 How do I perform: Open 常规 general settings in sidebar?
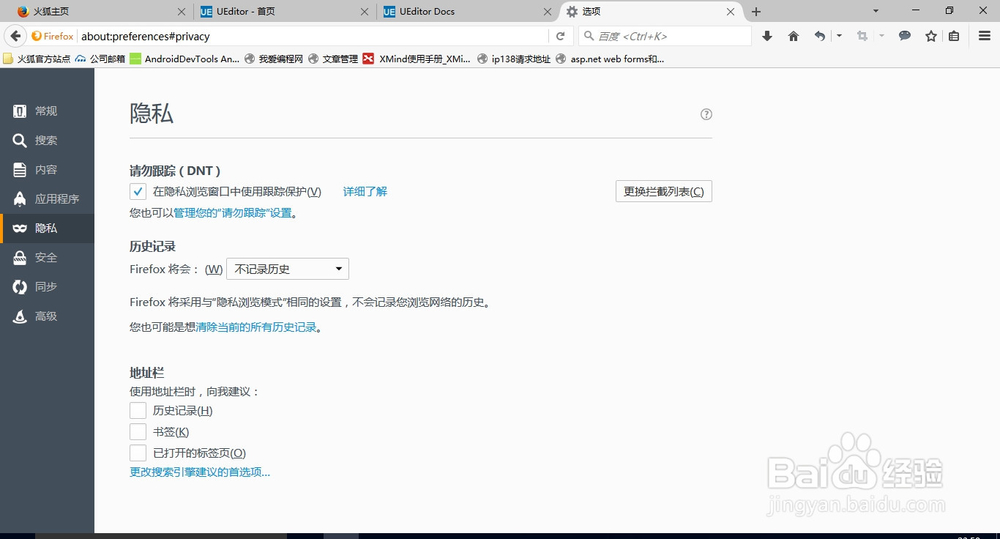coord(47,111)
